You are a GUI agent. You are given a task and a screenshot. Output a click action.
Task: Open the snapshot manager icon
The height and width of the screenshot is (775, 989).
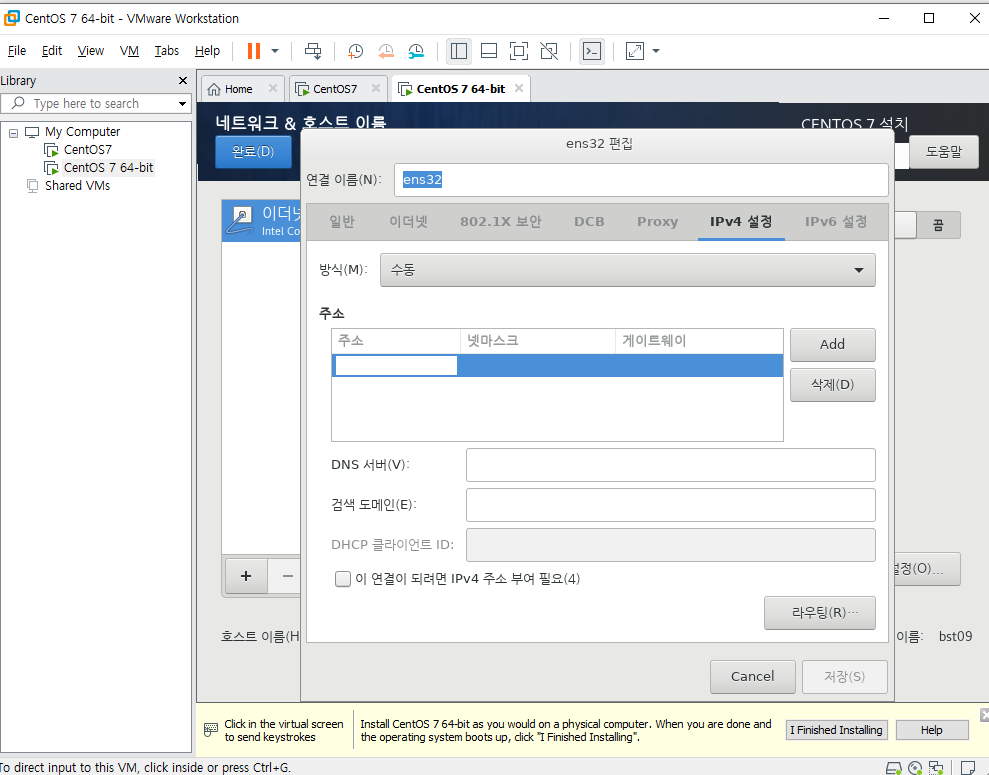point(416,51)
